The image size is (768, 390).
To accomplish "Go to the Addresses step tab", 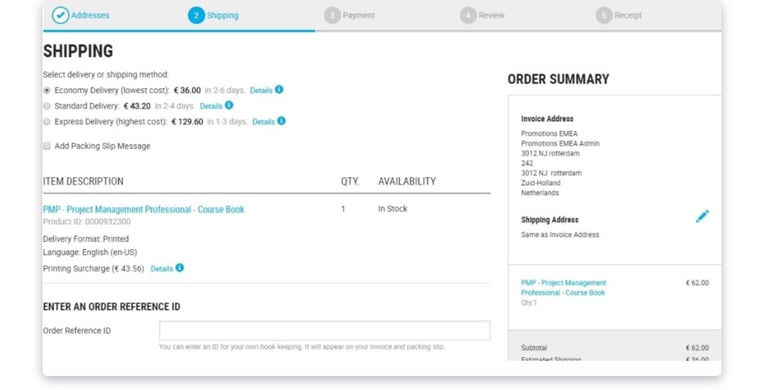I will click(90, 15).
